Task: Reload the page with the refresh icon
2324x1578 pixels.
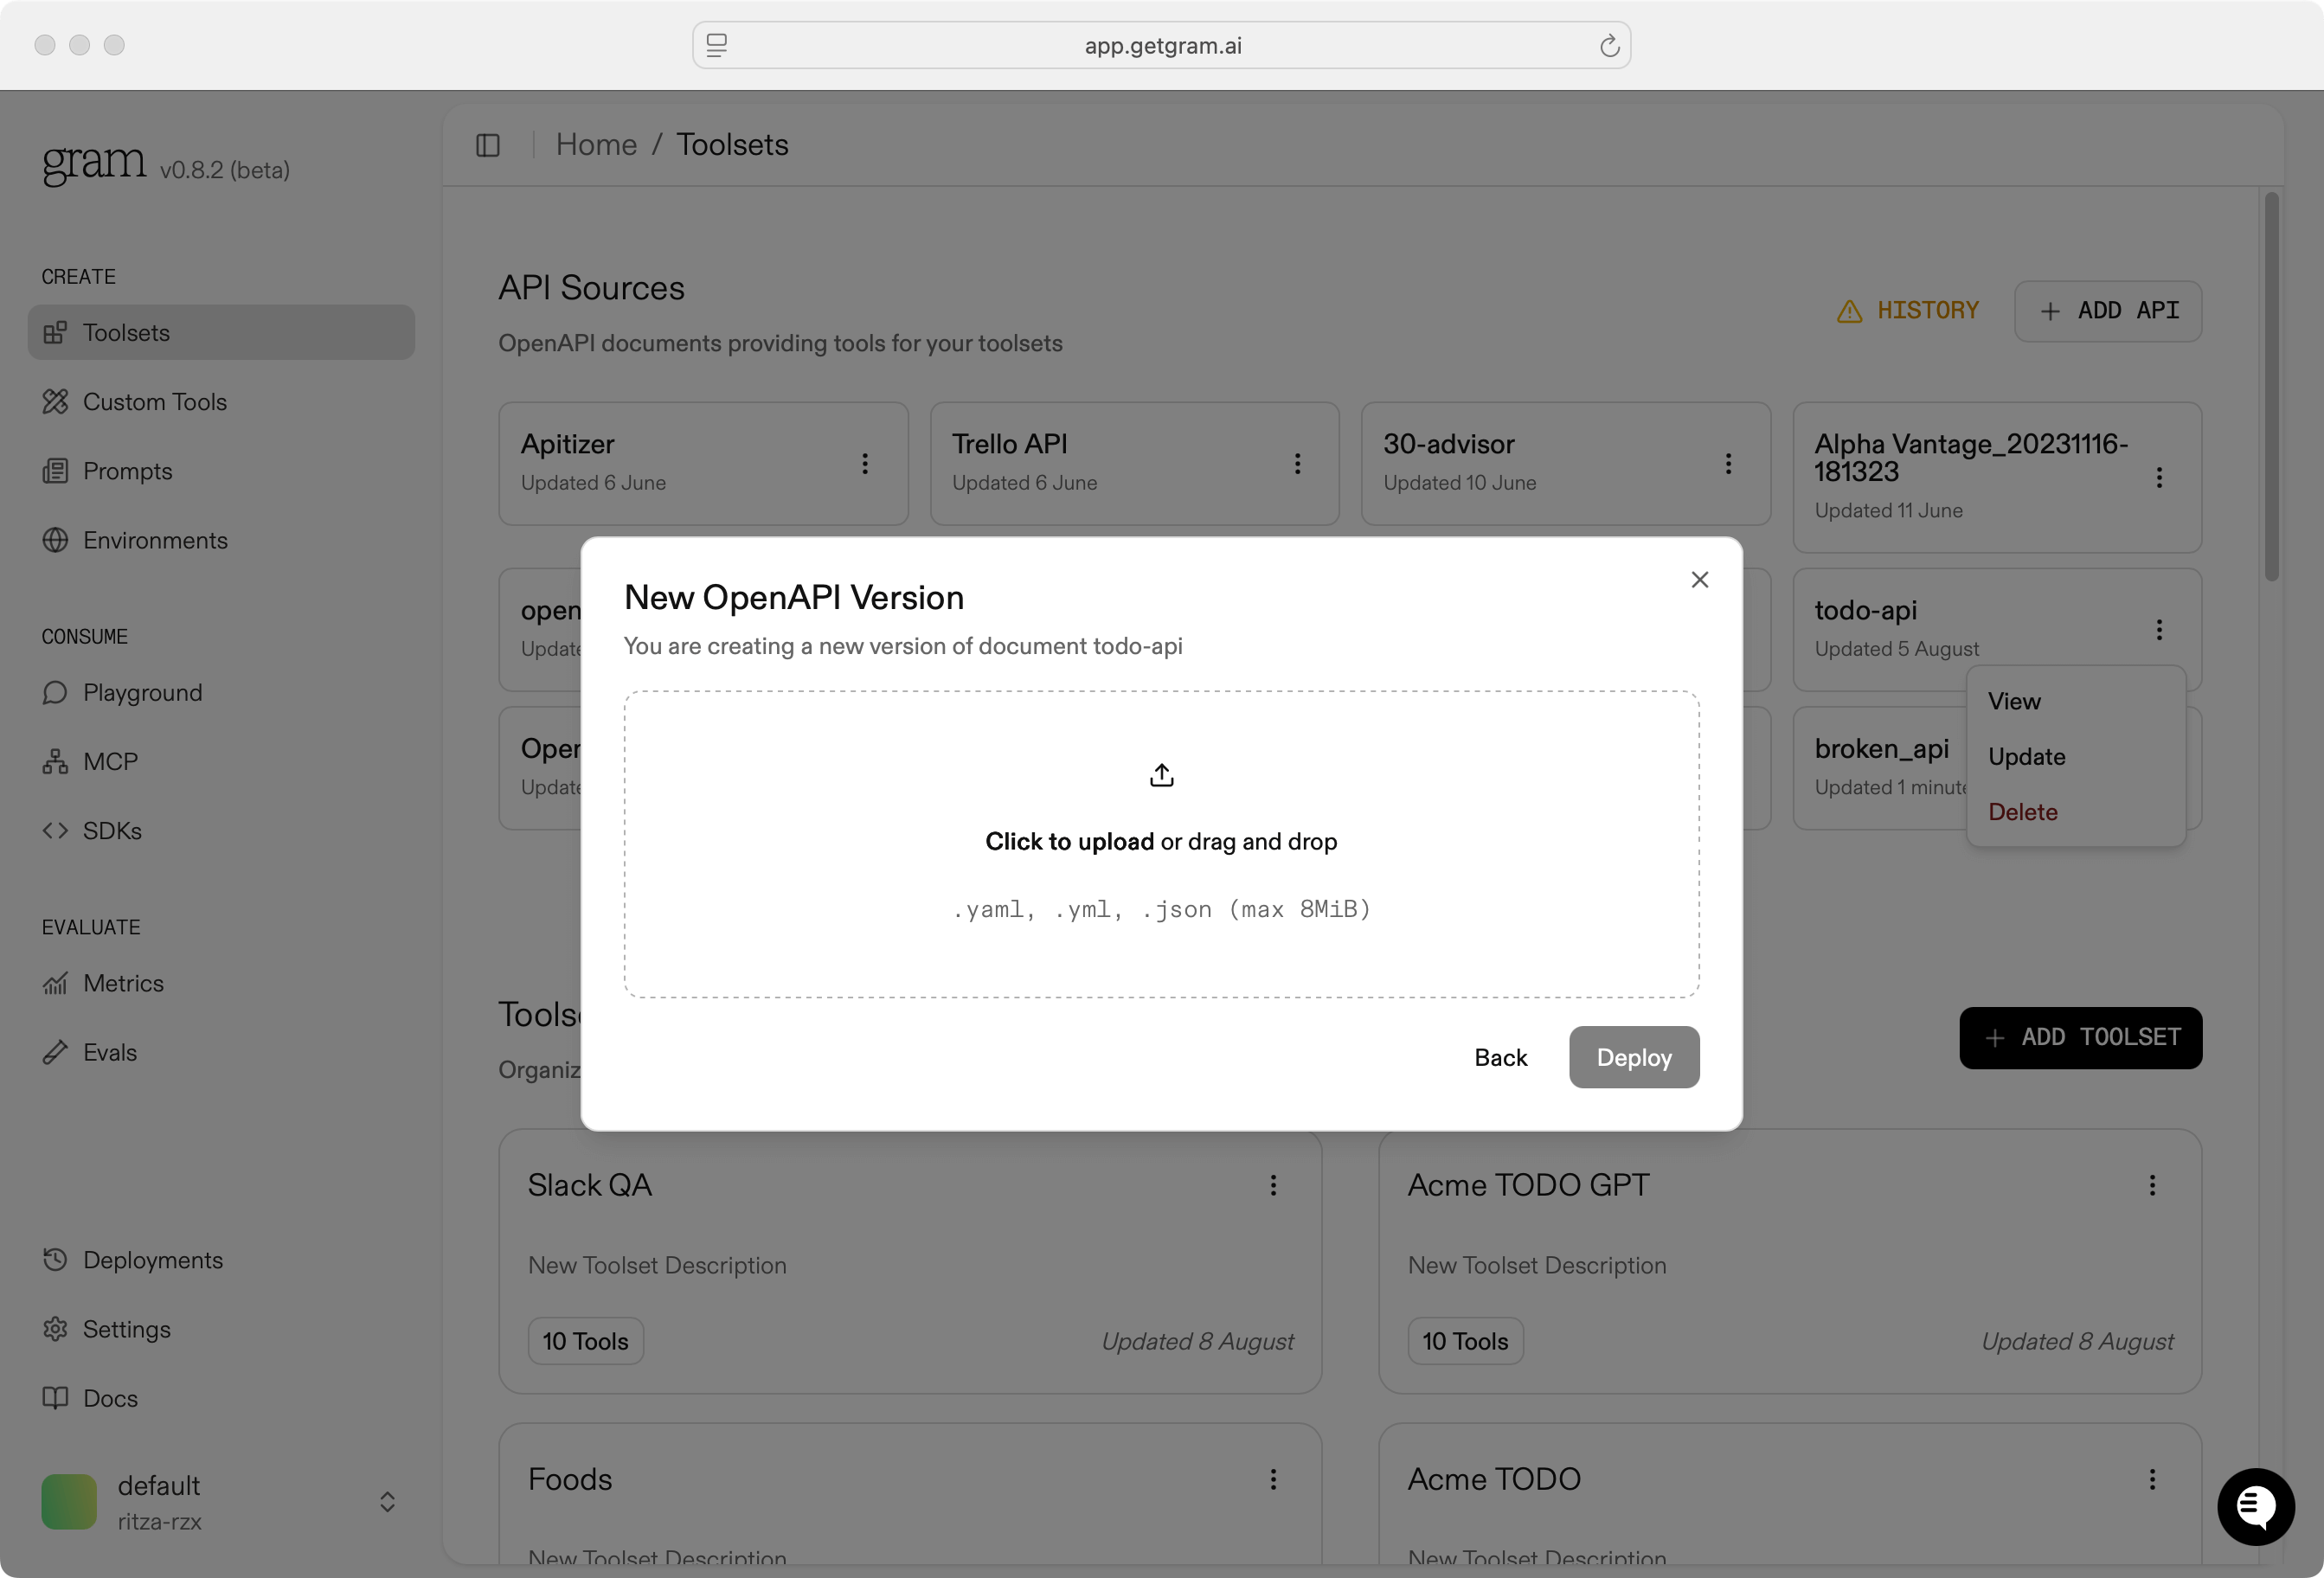Action: (1609, 45)
